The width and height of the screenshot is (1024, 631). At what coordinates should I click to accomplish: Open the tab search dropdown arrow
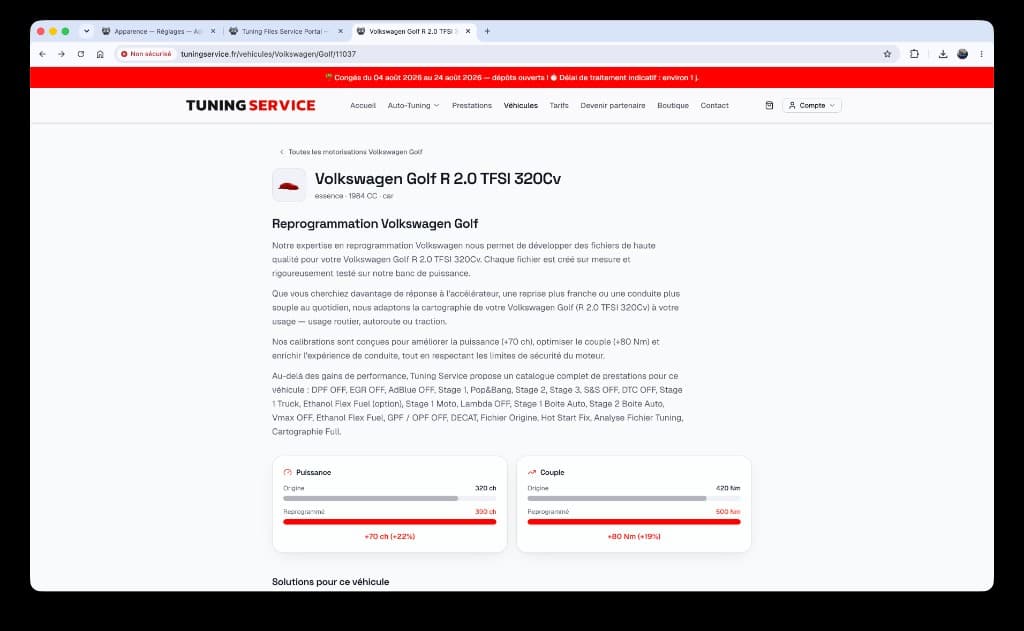coord(86,31)
